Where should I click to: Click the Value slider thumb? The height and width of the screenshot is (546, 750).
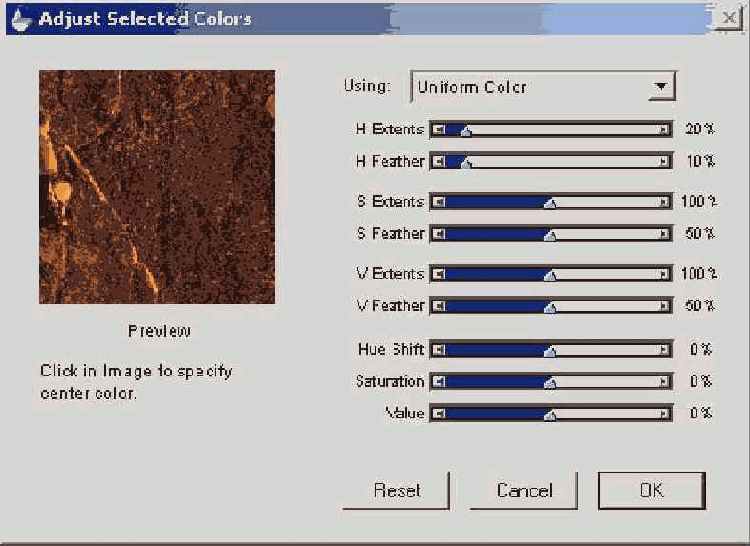coord(550,415)
